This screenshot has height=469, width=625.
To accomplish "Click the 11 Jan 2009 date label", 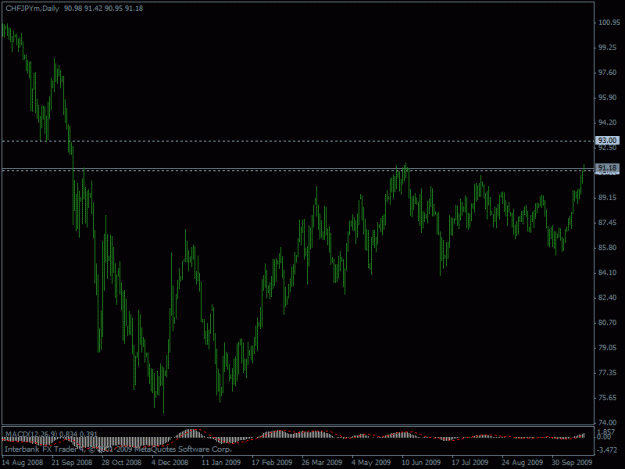I will [x=221, y=462].
